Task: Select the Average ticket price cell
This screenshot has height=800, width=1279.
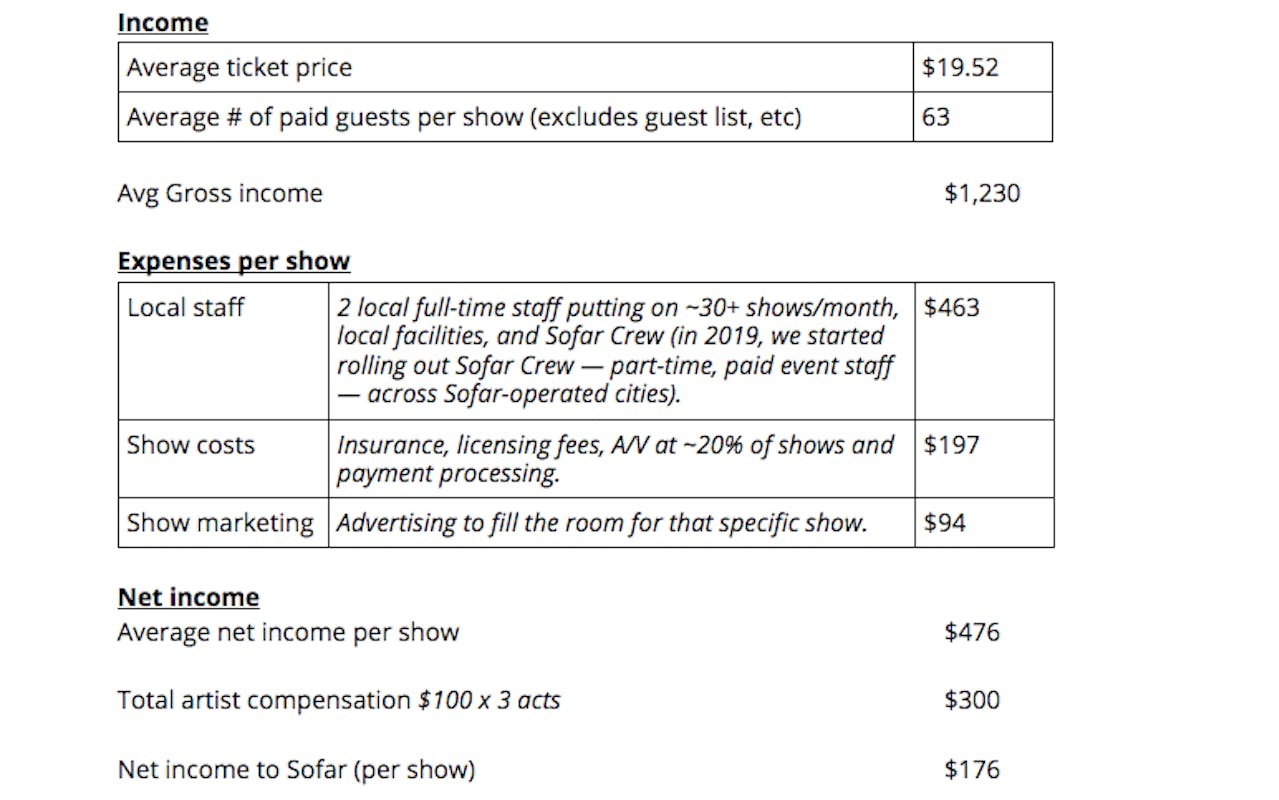Action: click(515, 67)
